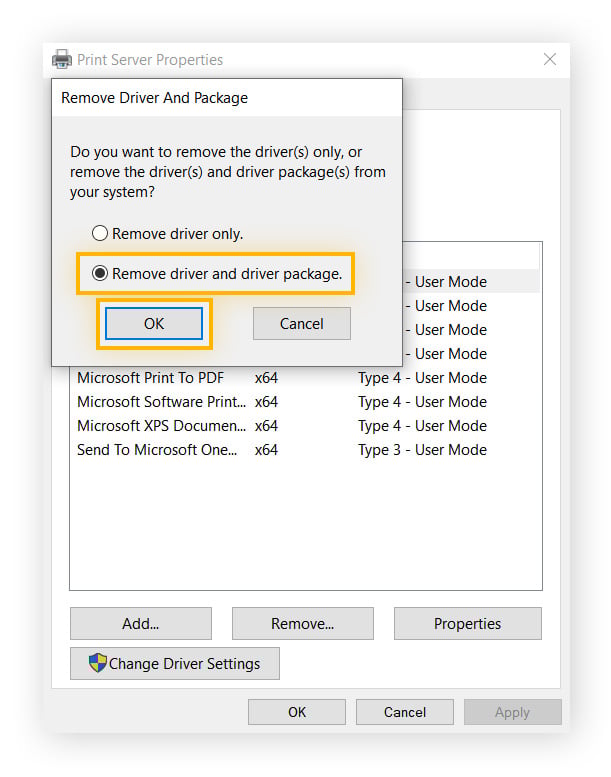Viewport: 611px width, 777px height.
Task: Click the shield icon for Change Driver Settings
Action: point(97,663)
